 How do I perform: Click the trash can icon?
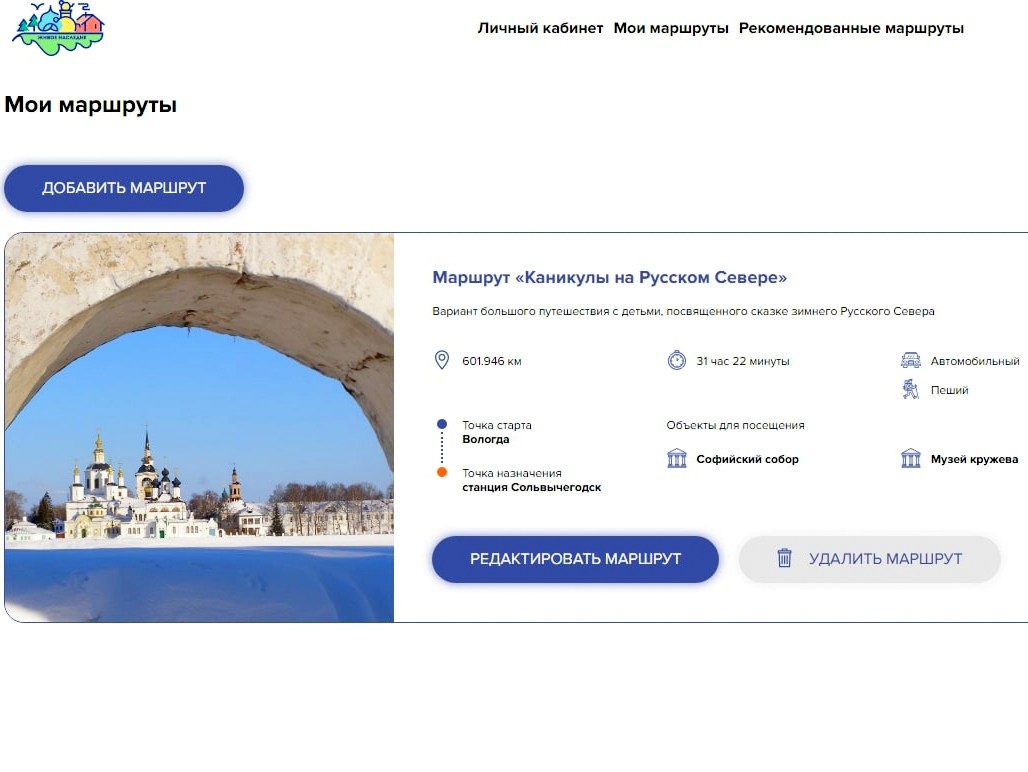pyautogui.click(x=785, y=558)
